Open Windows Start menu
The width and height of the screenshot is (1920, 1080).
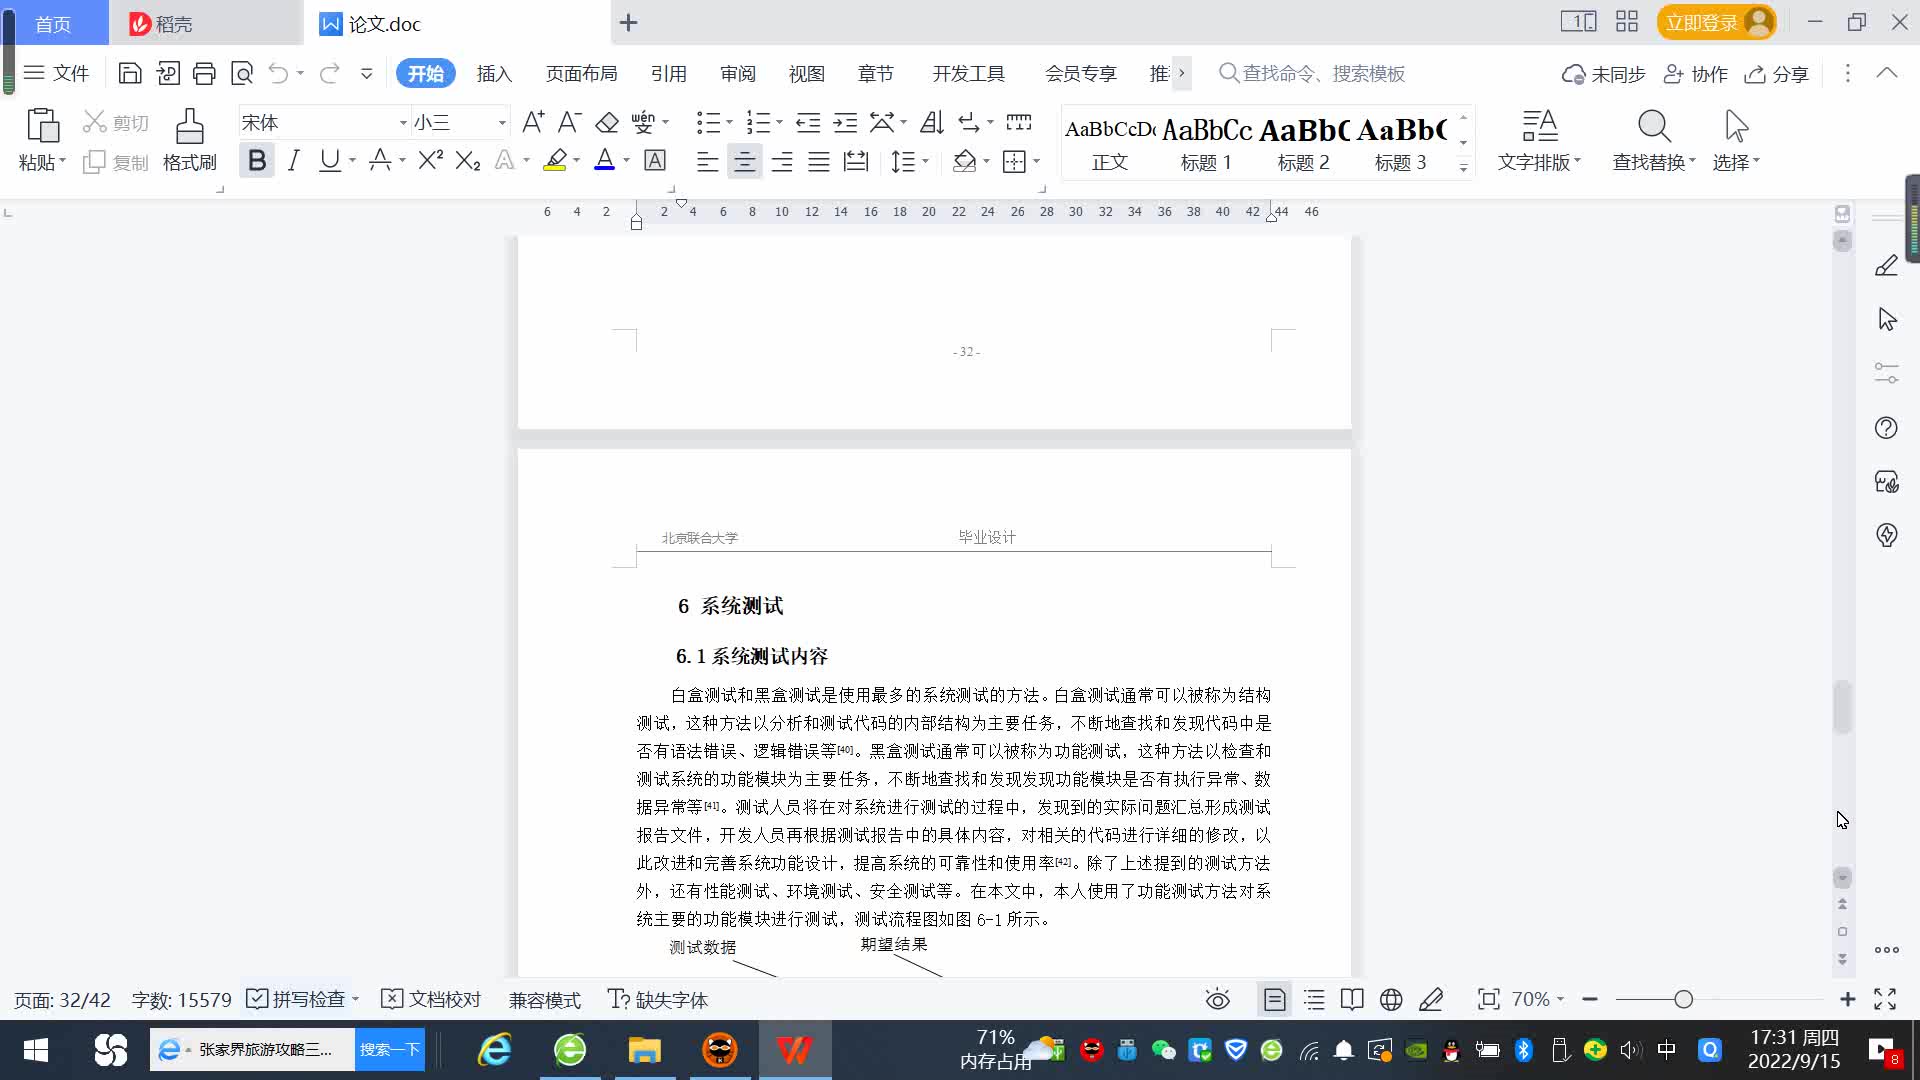tap(36, 1050)
